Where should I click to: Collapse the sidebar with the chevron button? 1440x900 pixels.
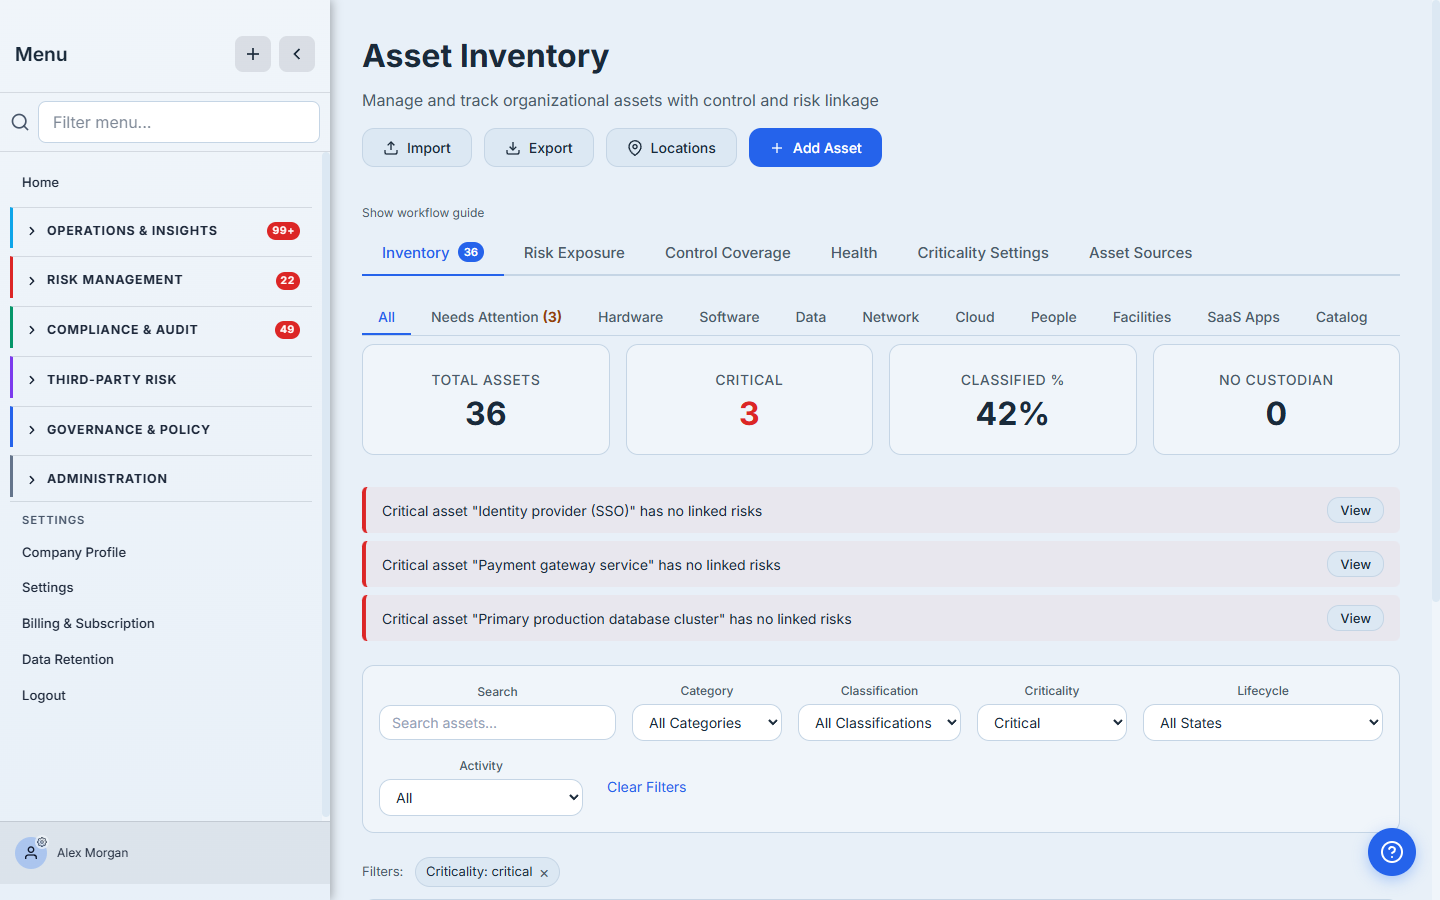tap(297, 54)
